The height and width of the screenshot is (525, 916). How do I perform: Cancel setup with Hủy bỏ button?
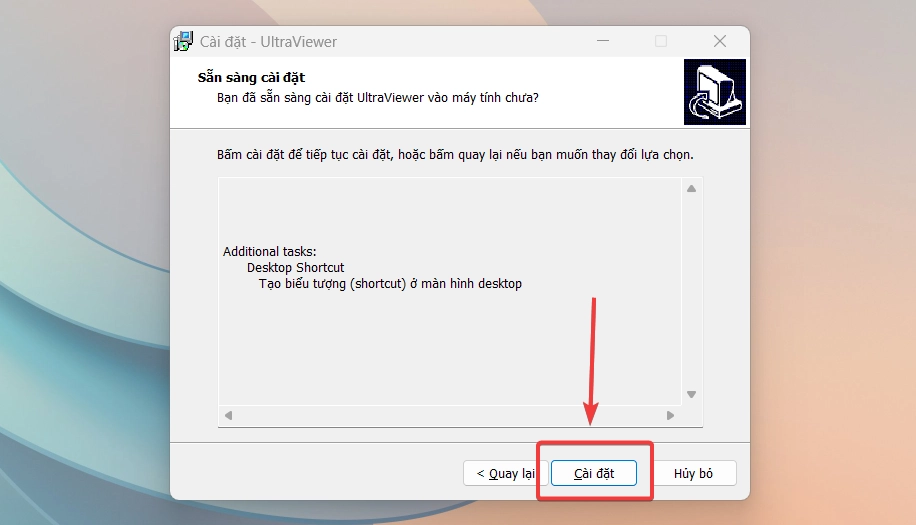tap(693, 473)
